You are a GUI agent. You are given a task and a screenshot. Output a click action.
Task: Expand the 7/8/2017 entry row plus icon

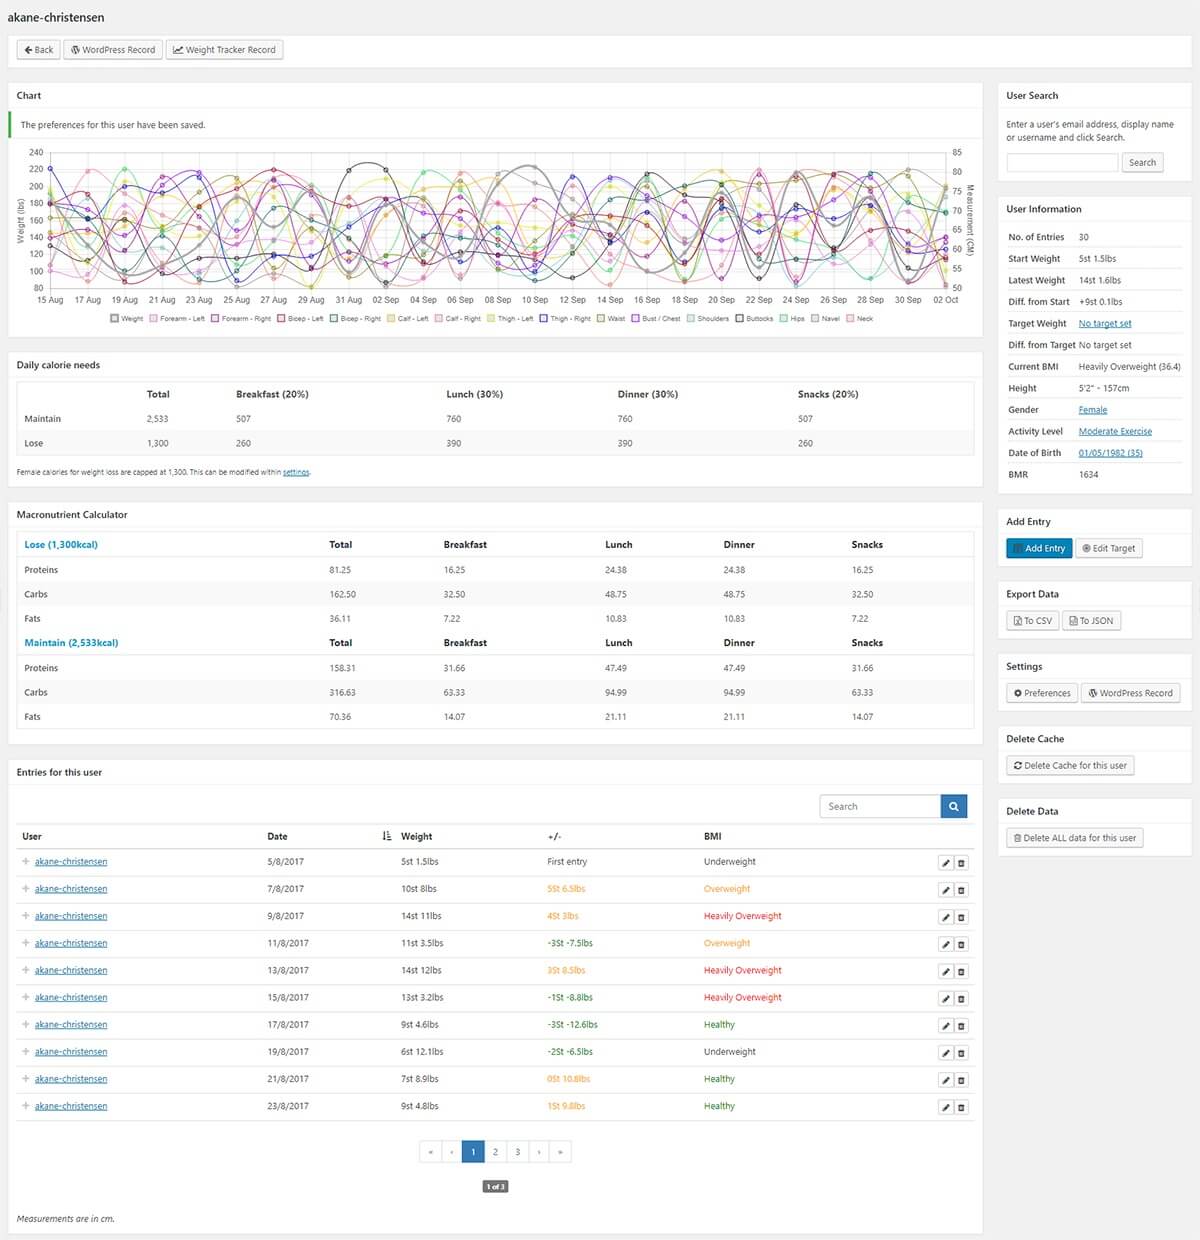[26, 888]
